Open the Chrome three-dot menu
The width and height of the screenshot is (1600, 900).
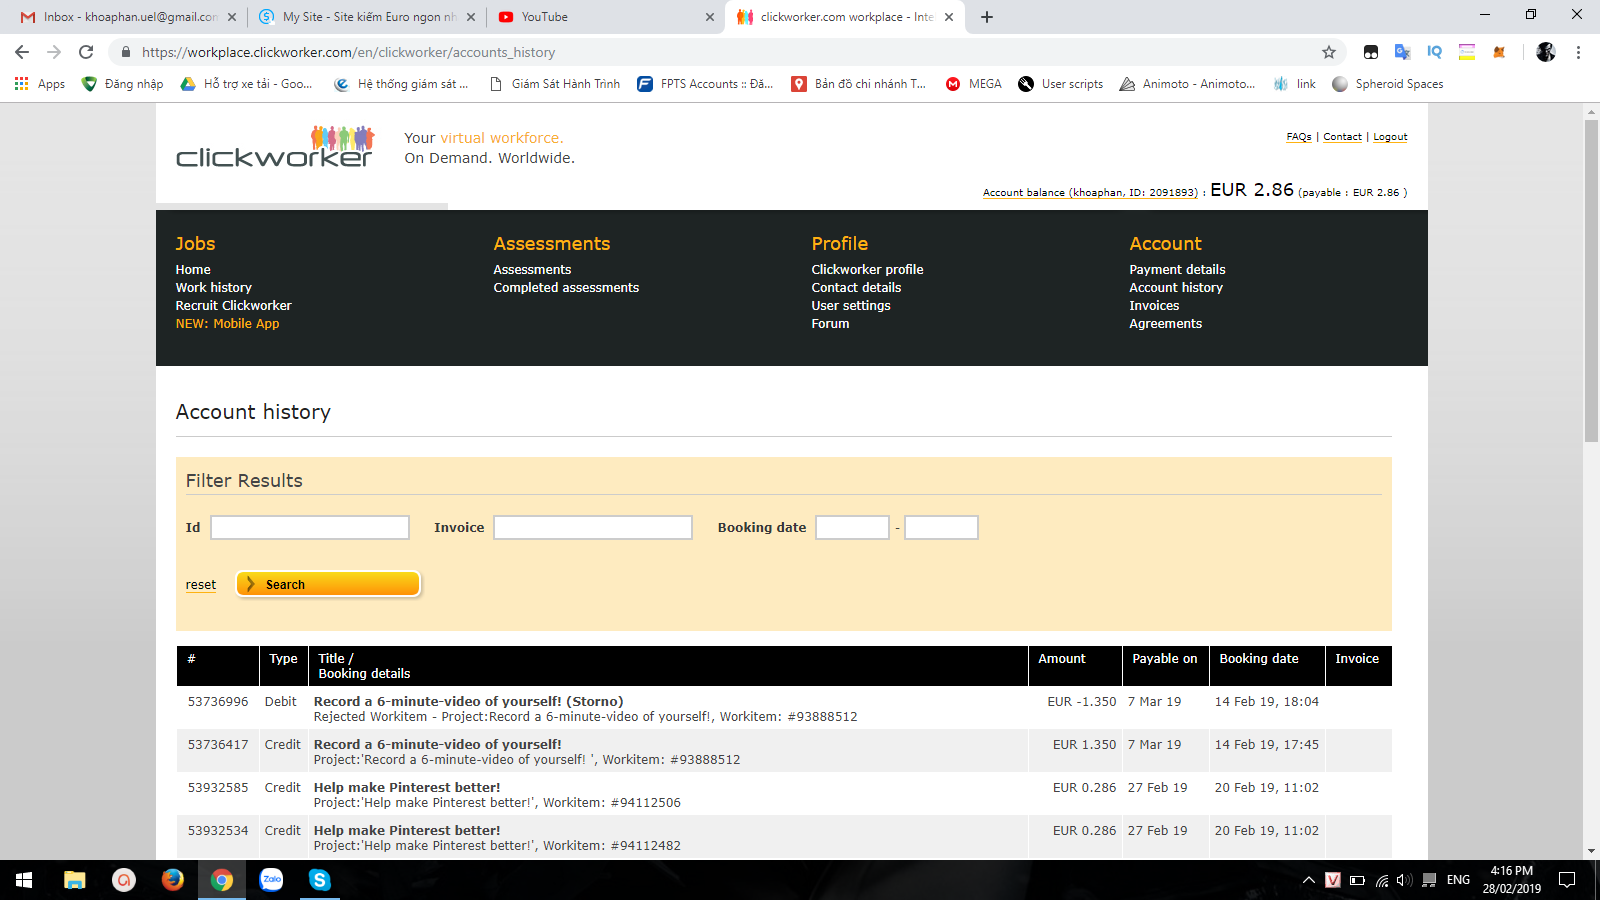tap(1578, 52)
